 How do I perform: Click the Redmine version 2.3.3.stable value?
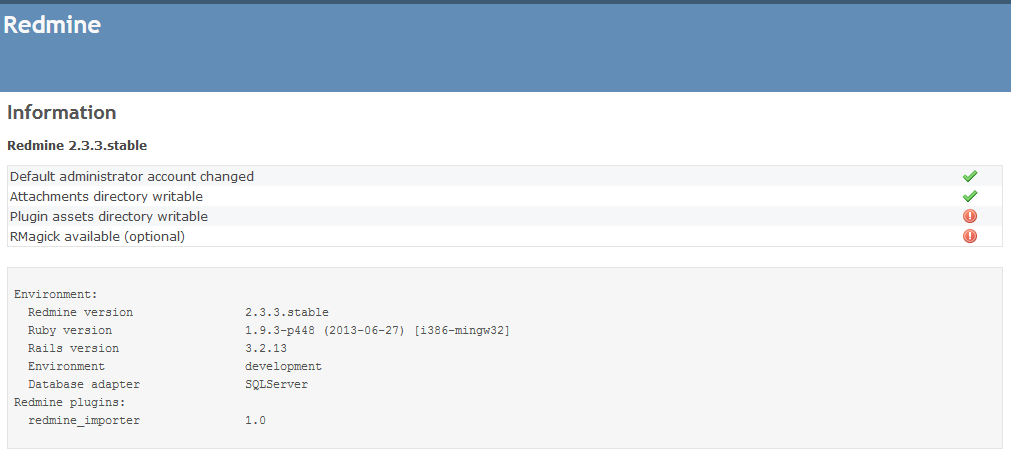point(286,312)
